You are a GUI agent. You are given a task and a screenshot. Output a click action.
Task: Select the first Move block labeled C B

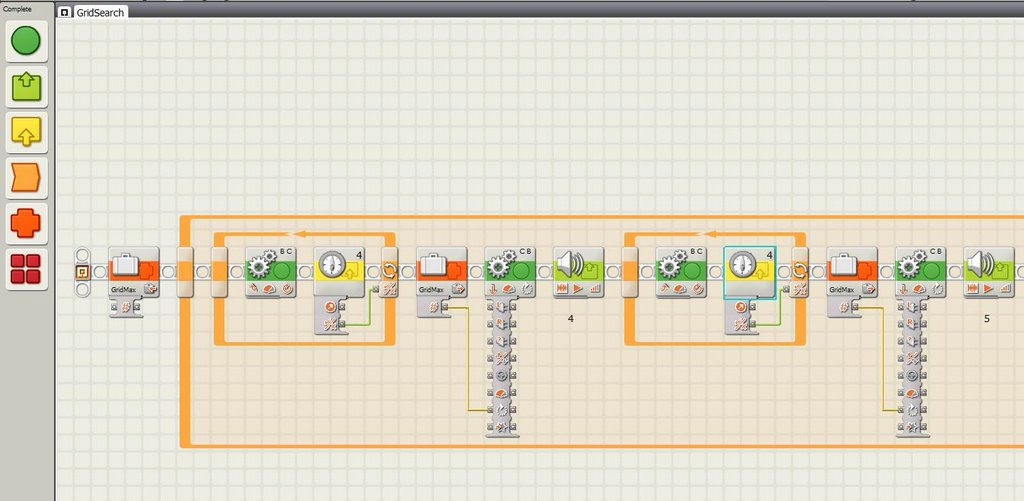coord(510,271)
